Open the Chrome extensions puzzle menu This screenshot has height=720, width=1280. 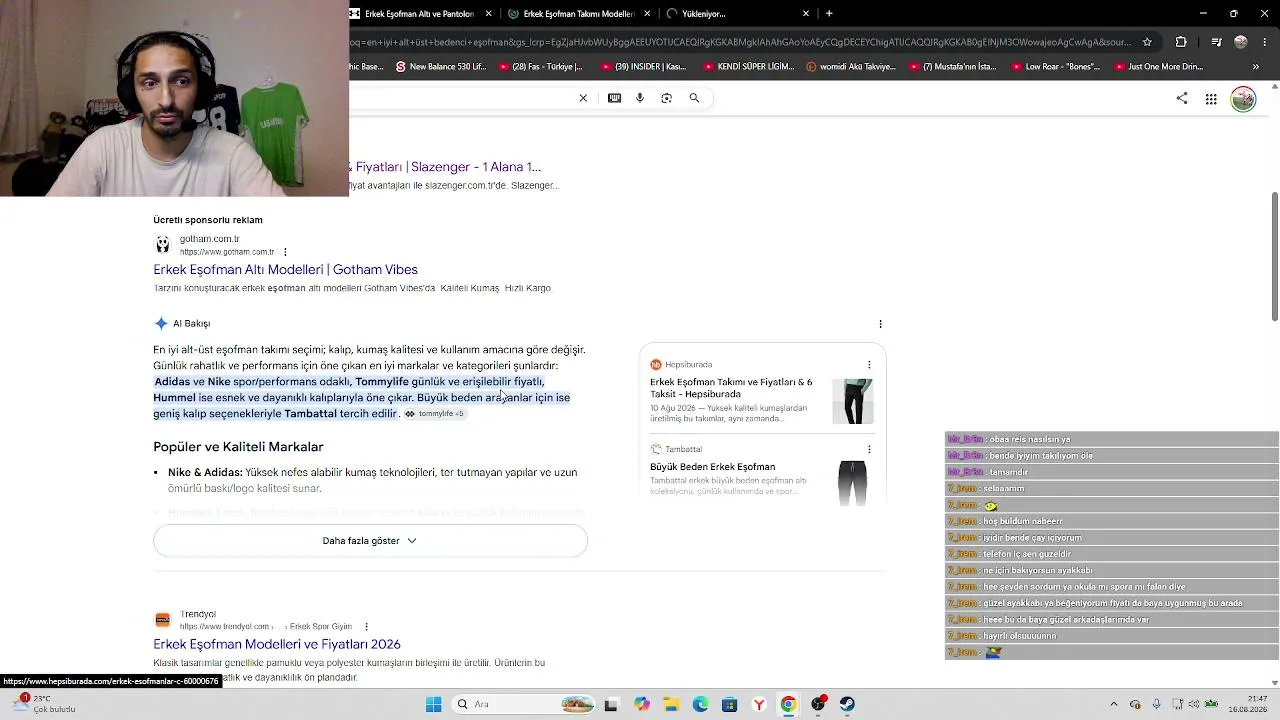[x=1181, y=42]
